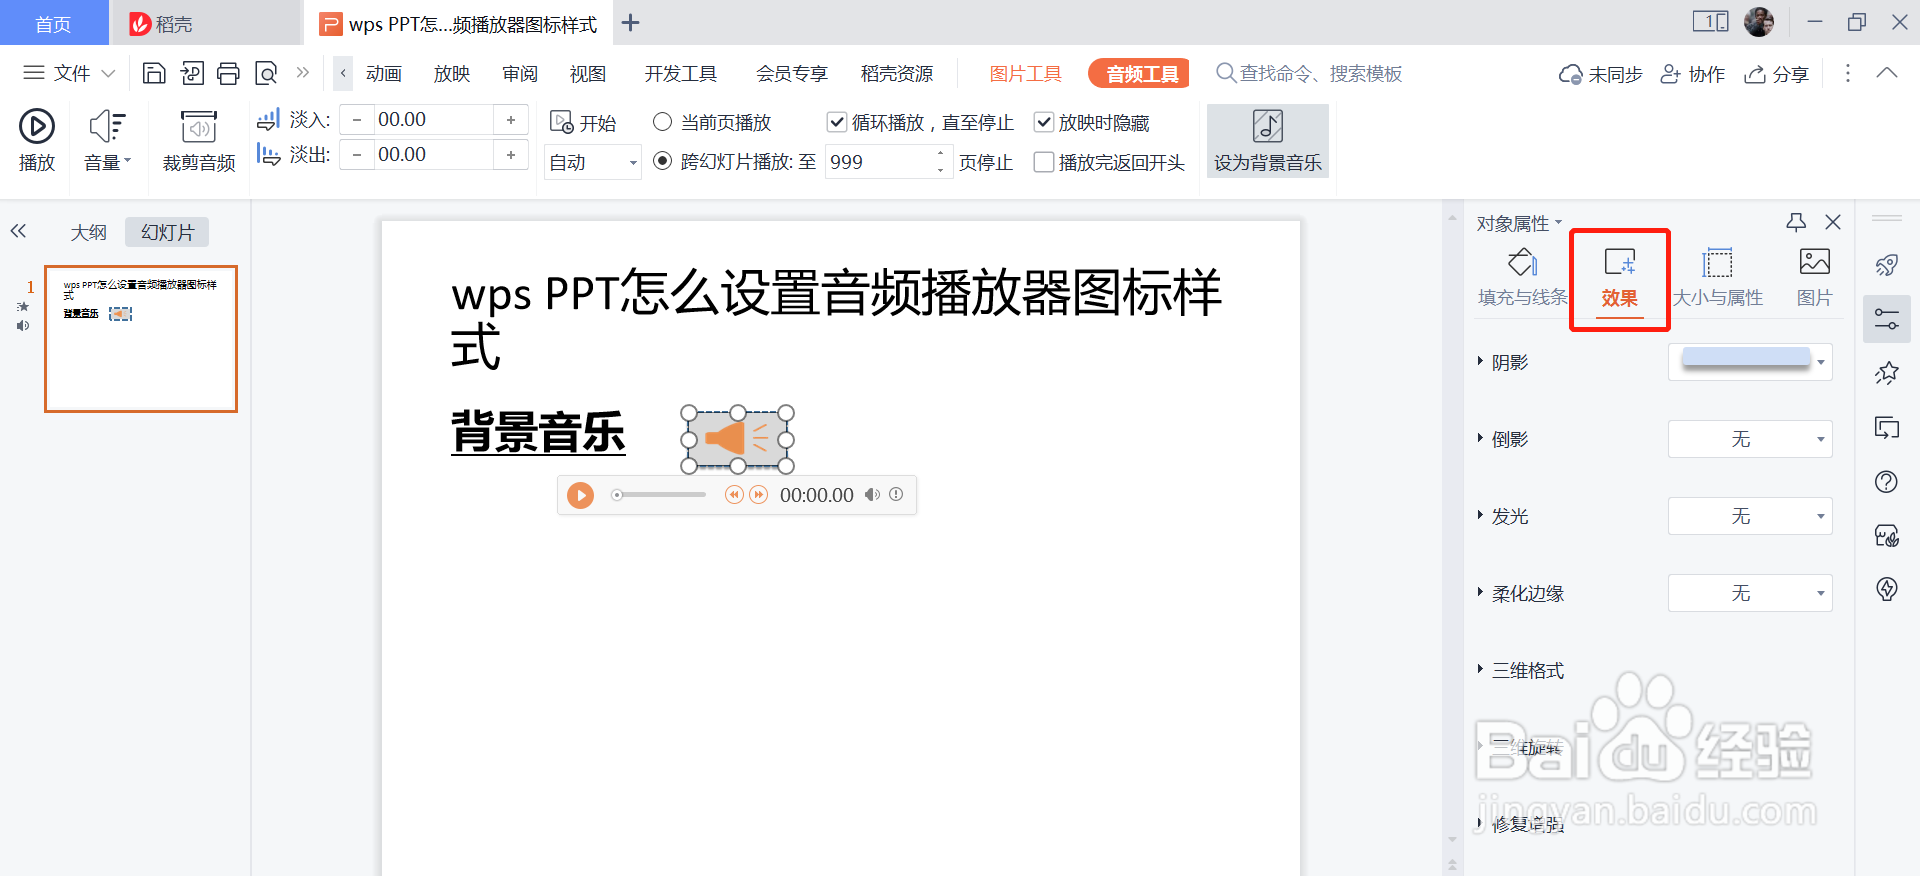This screenshot has height=876, width=1920.
Task: Open the Volume (音量) menu
Action: coord(108,141)
